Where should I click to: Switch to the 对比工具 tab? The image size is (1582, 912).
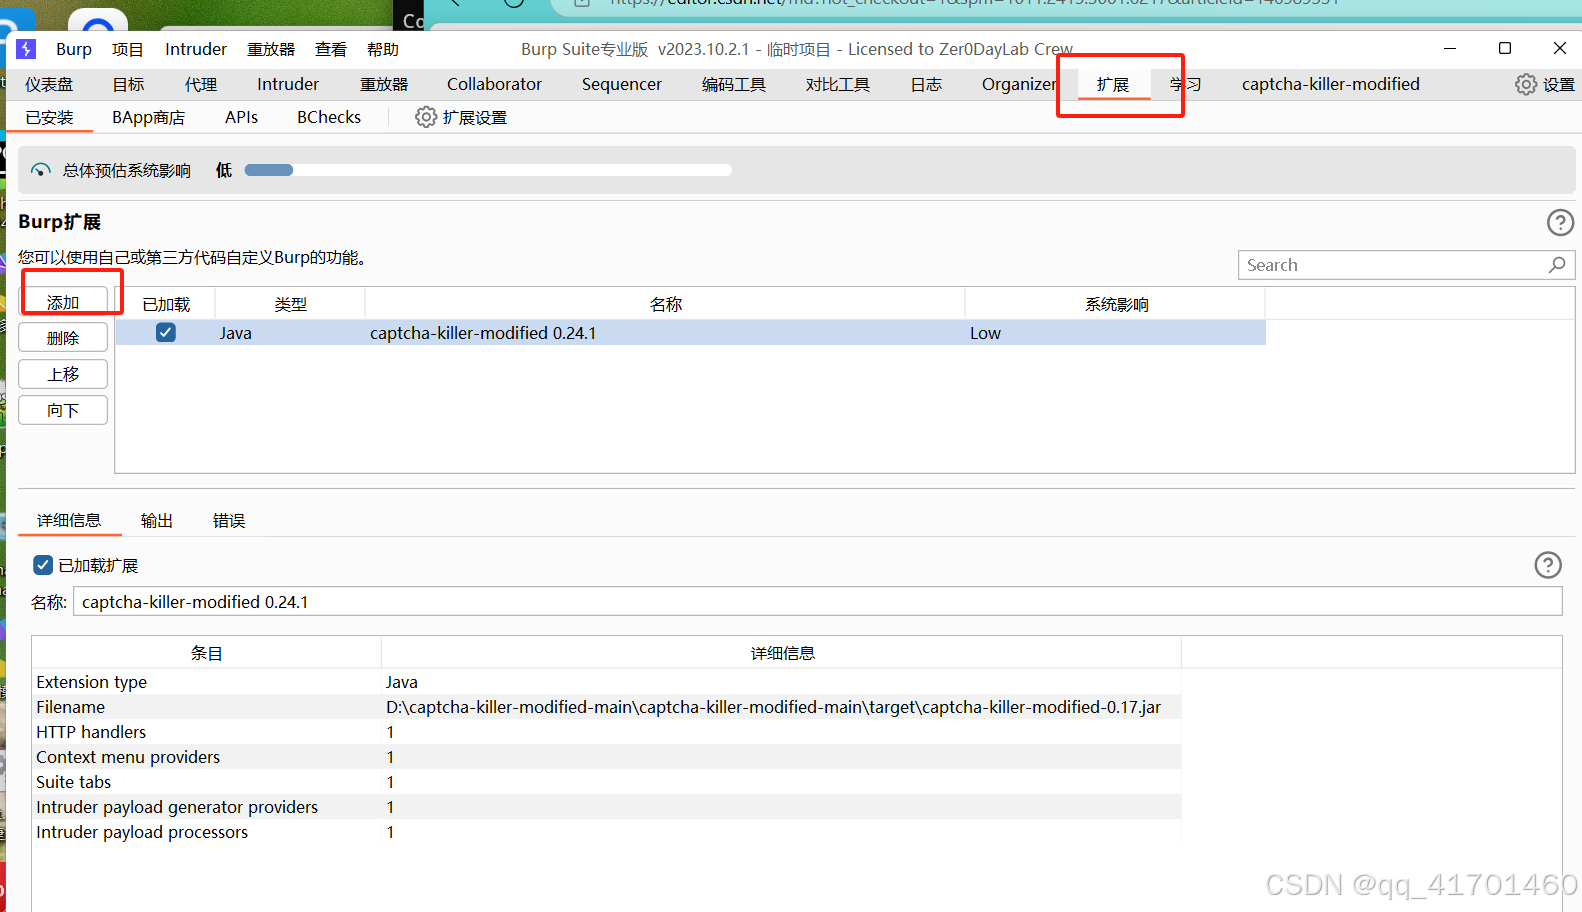(x=838, y=84)
